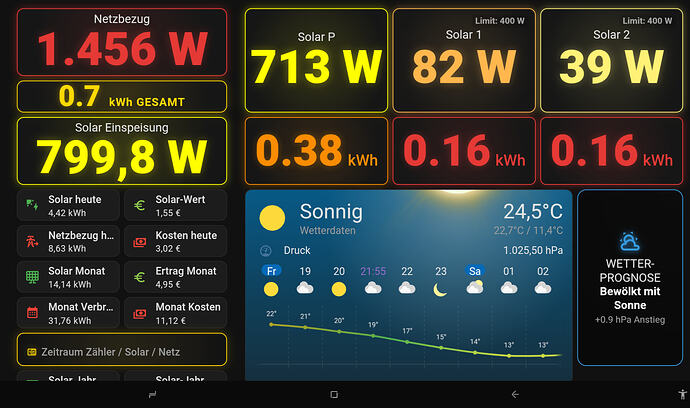This screenshot has height=408, width=690.
Task: Click the 22° point on temperature graph
Action: point(271,324)
